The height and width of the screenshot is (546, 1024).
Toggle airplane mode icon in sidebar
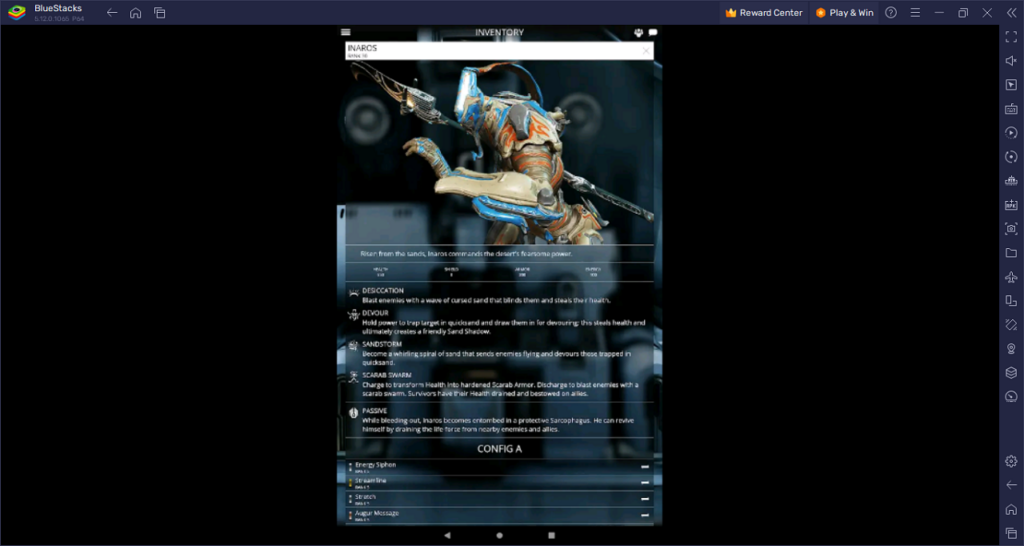pyautogui.click(x=1011, y=277)
